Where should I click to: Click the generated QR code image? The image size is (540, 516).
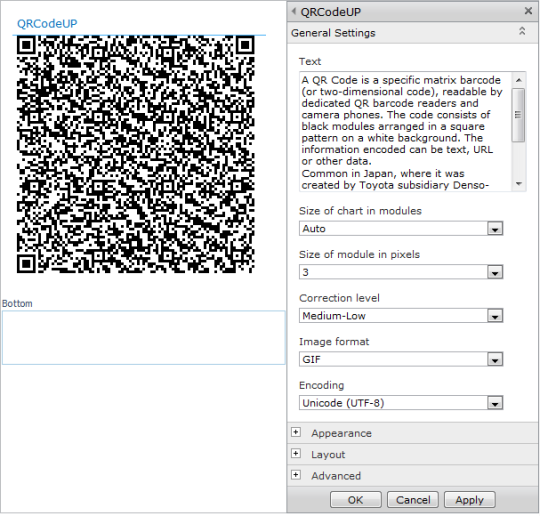(136, 155)
